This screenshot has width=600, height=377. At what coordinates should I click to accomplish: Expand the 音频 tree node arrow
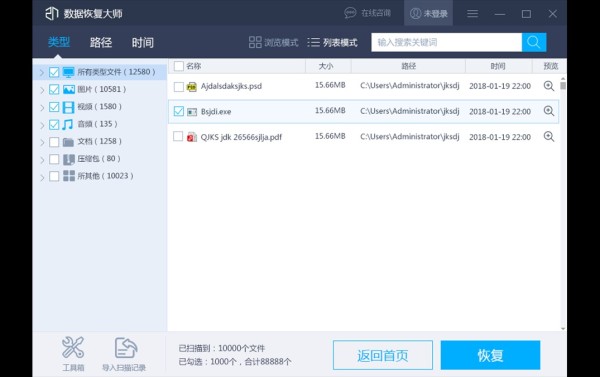coord(42,125)
